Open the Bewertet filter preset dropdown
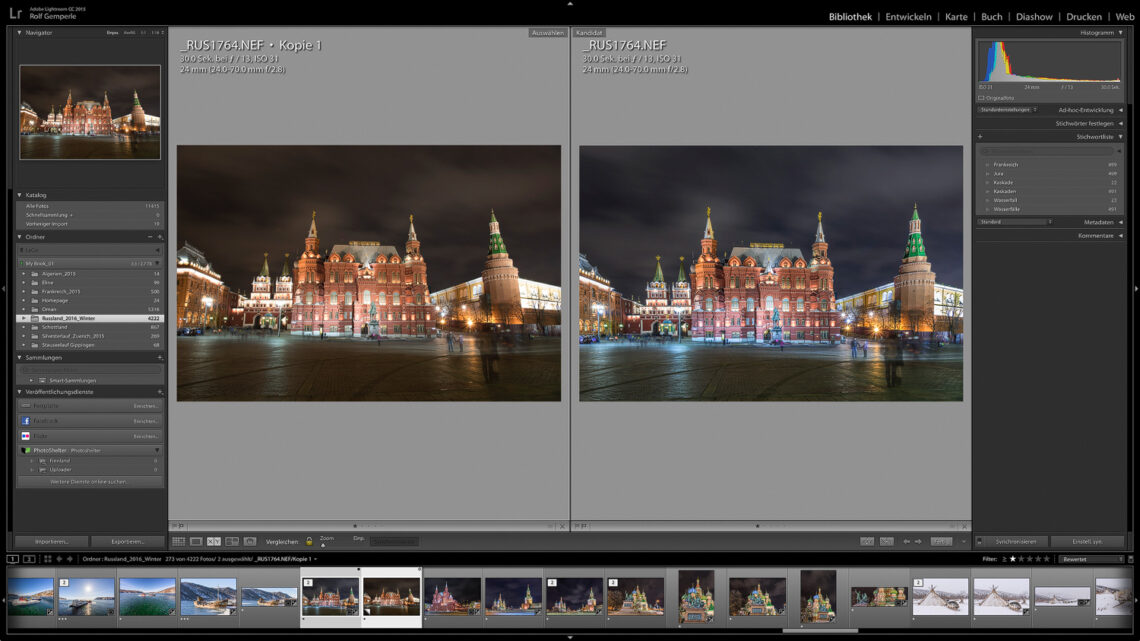The height and width of the screenshot is (641, 1140). point(1090,559)
